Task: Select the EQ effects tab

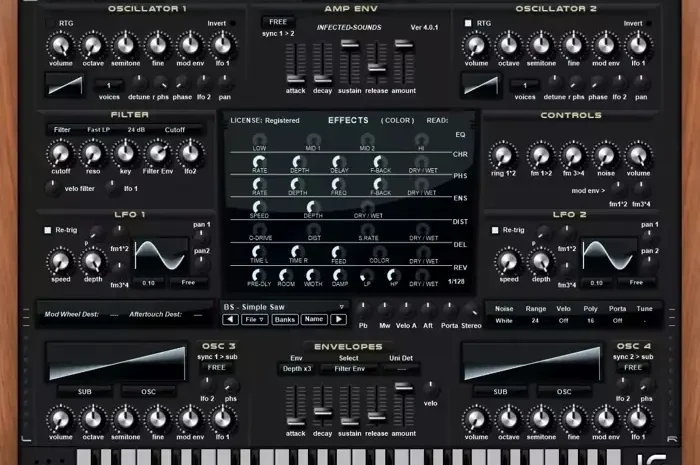Action: pos(460,135)
